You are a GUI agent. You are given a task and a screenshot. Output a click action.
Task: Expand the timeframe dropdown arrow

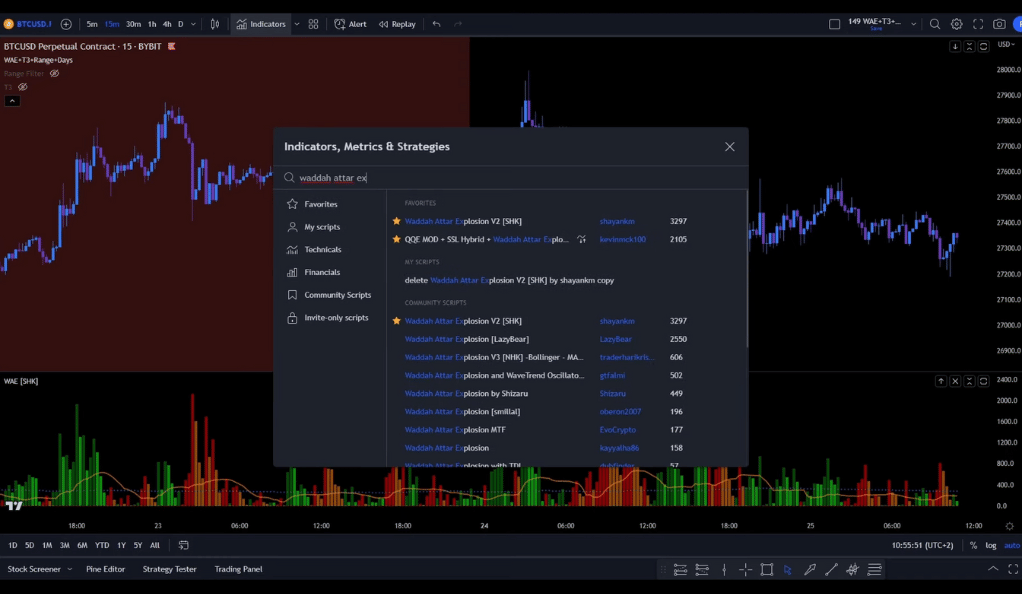point(193,24)
